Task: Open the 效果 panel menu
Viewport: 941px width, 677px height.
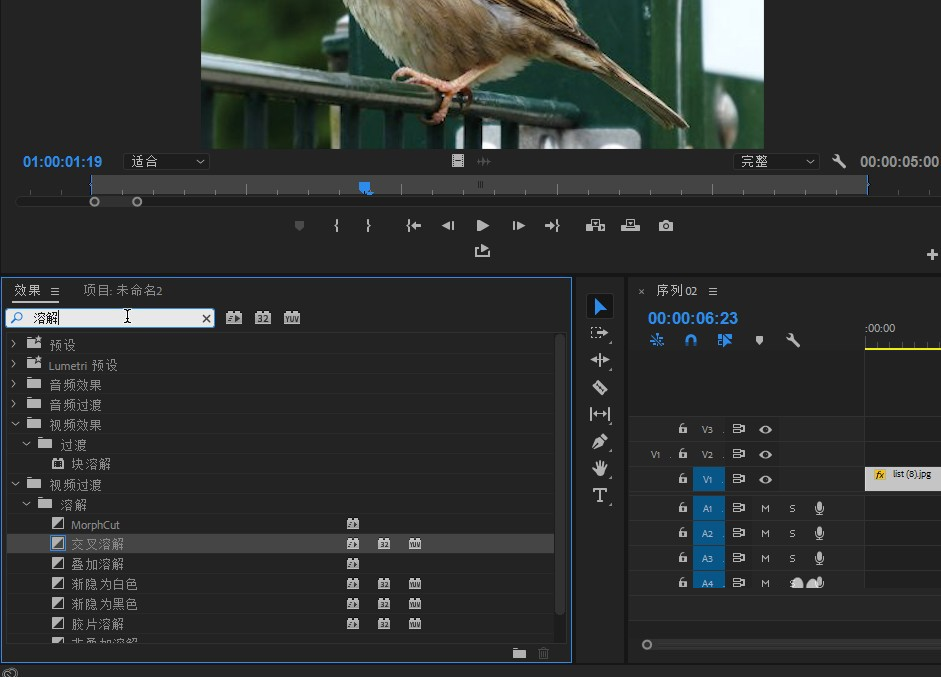Action: tap(55, 292)
